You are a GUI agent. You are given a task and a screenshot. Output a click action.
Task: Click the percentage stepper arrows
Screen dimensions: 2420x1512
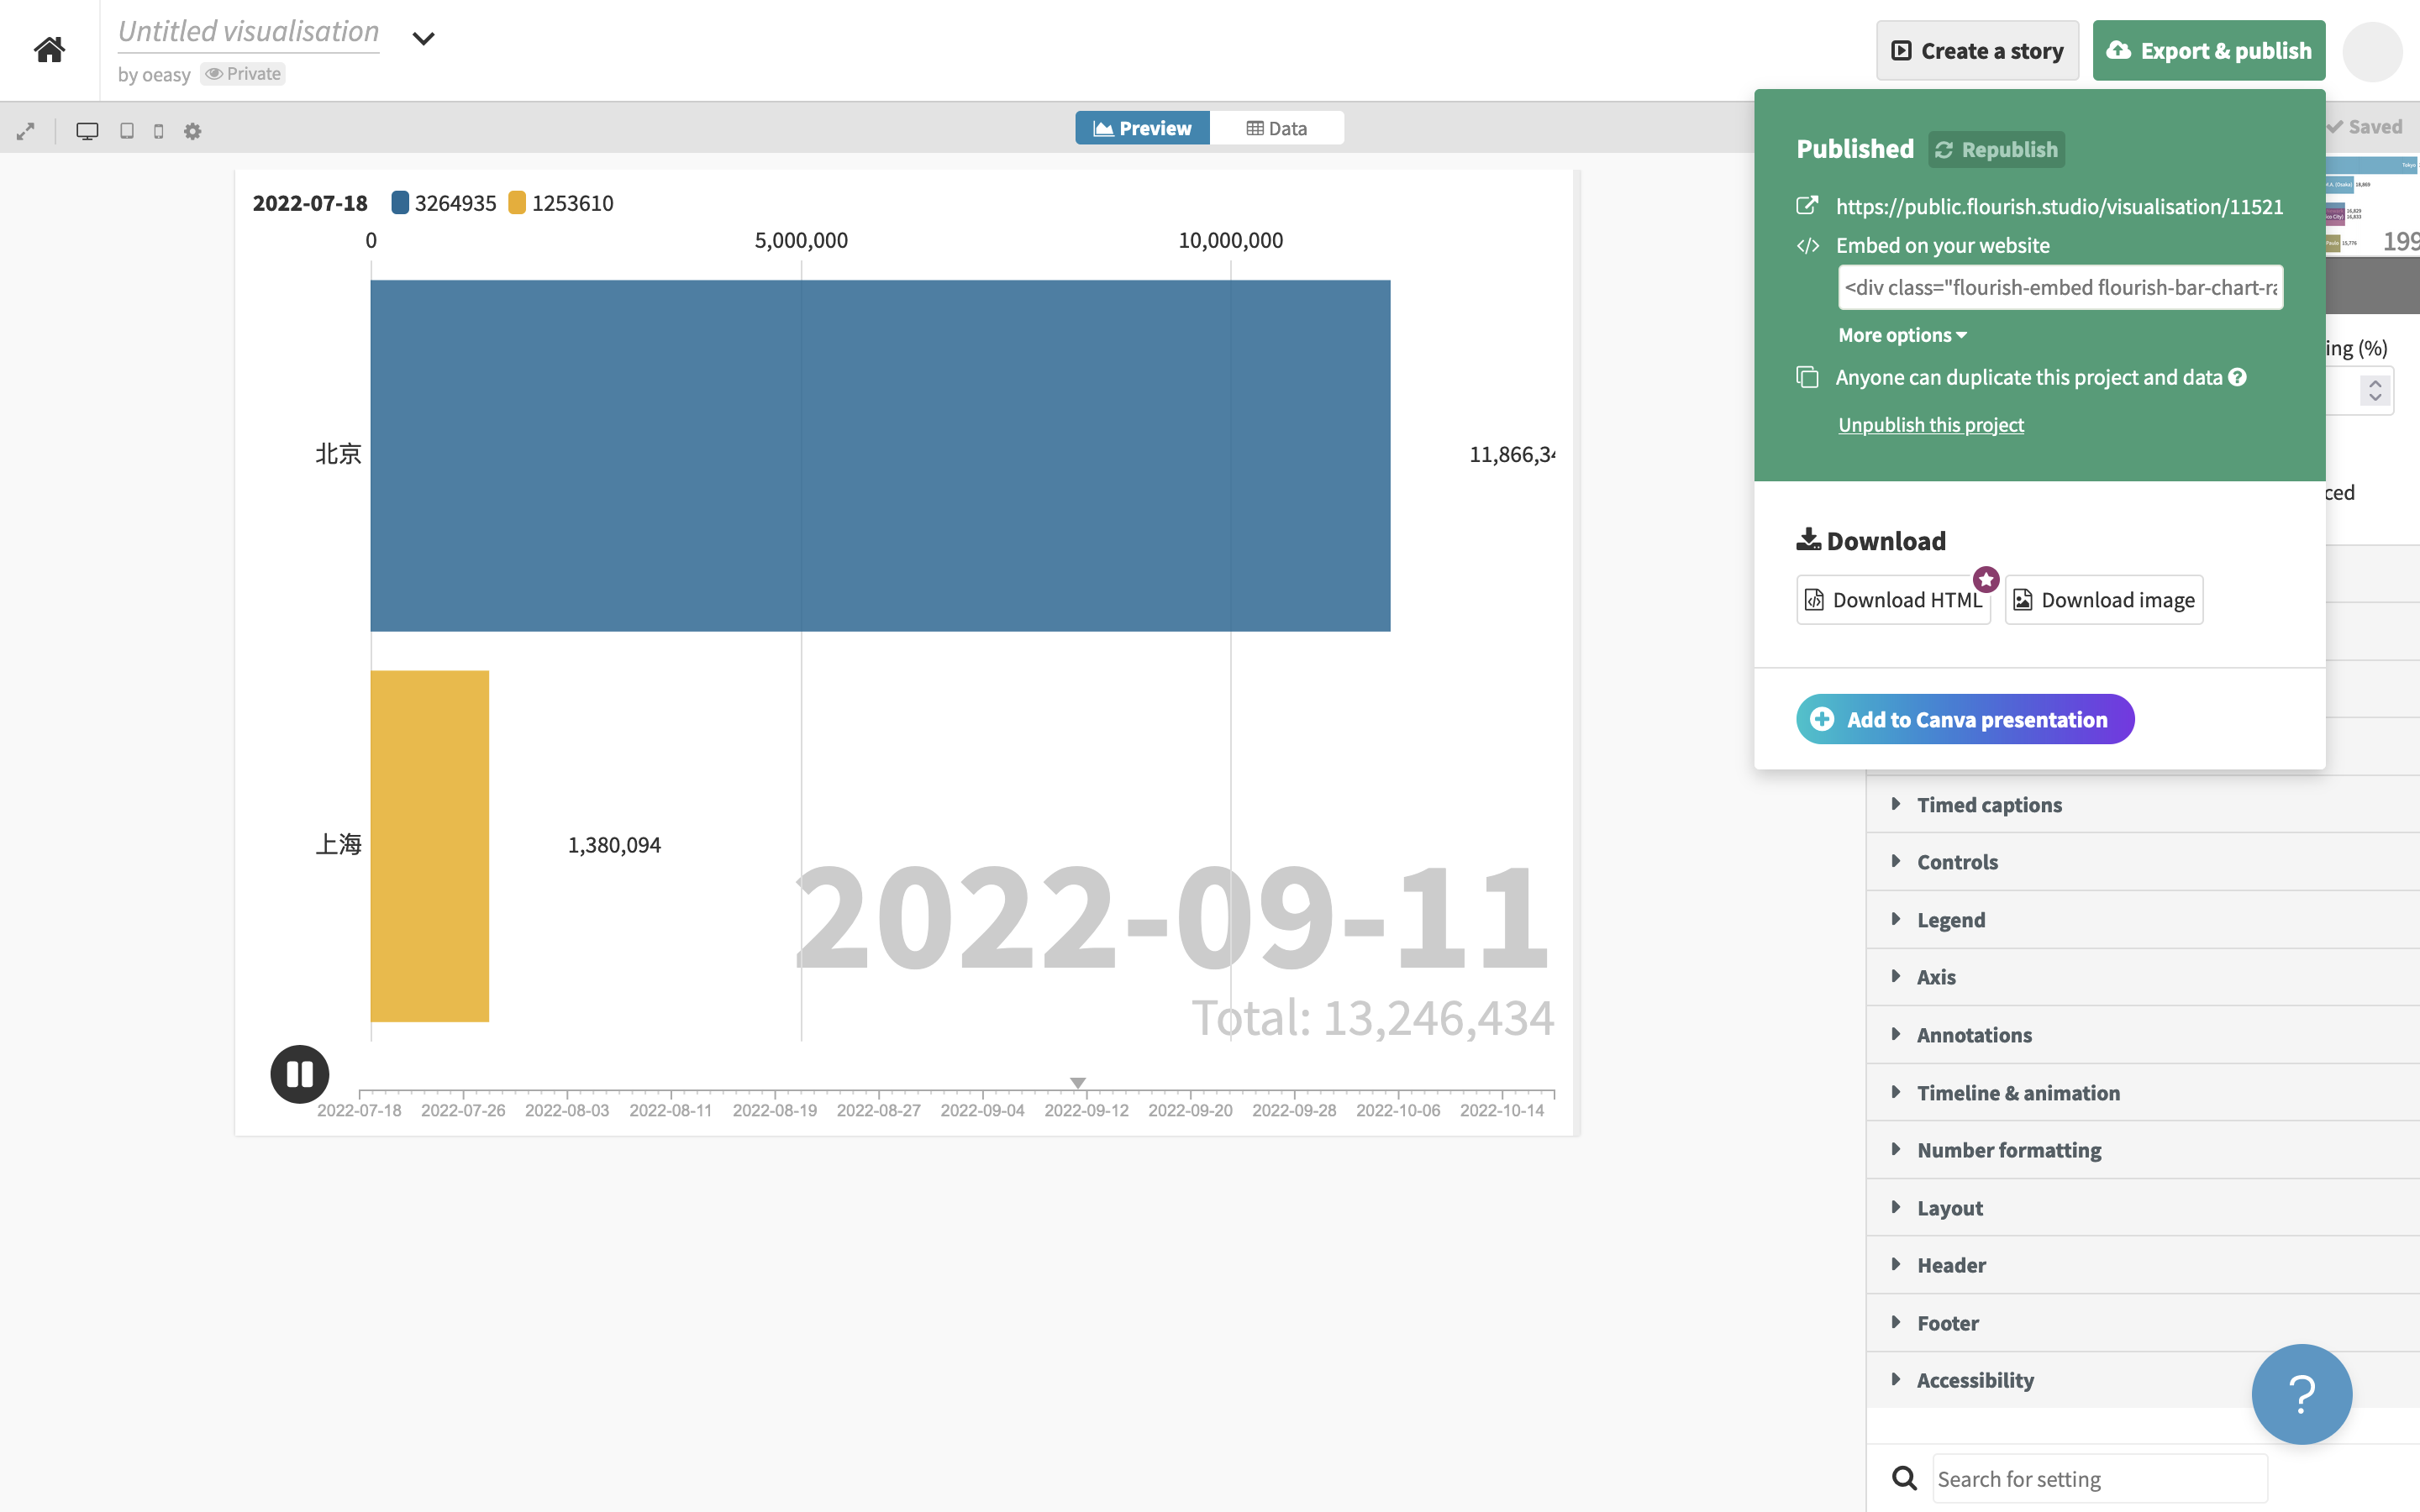pyautogui.click(x=2375, y=390)
